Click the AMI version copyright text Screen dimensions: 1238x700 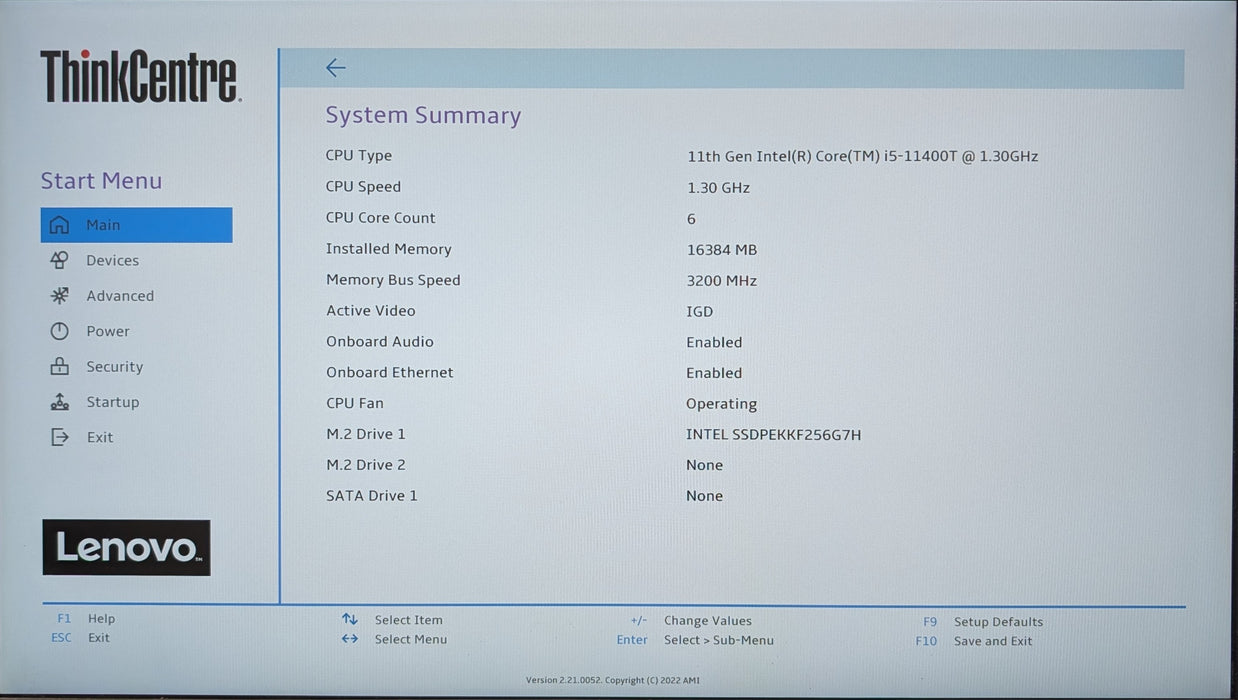pos(613,681)
